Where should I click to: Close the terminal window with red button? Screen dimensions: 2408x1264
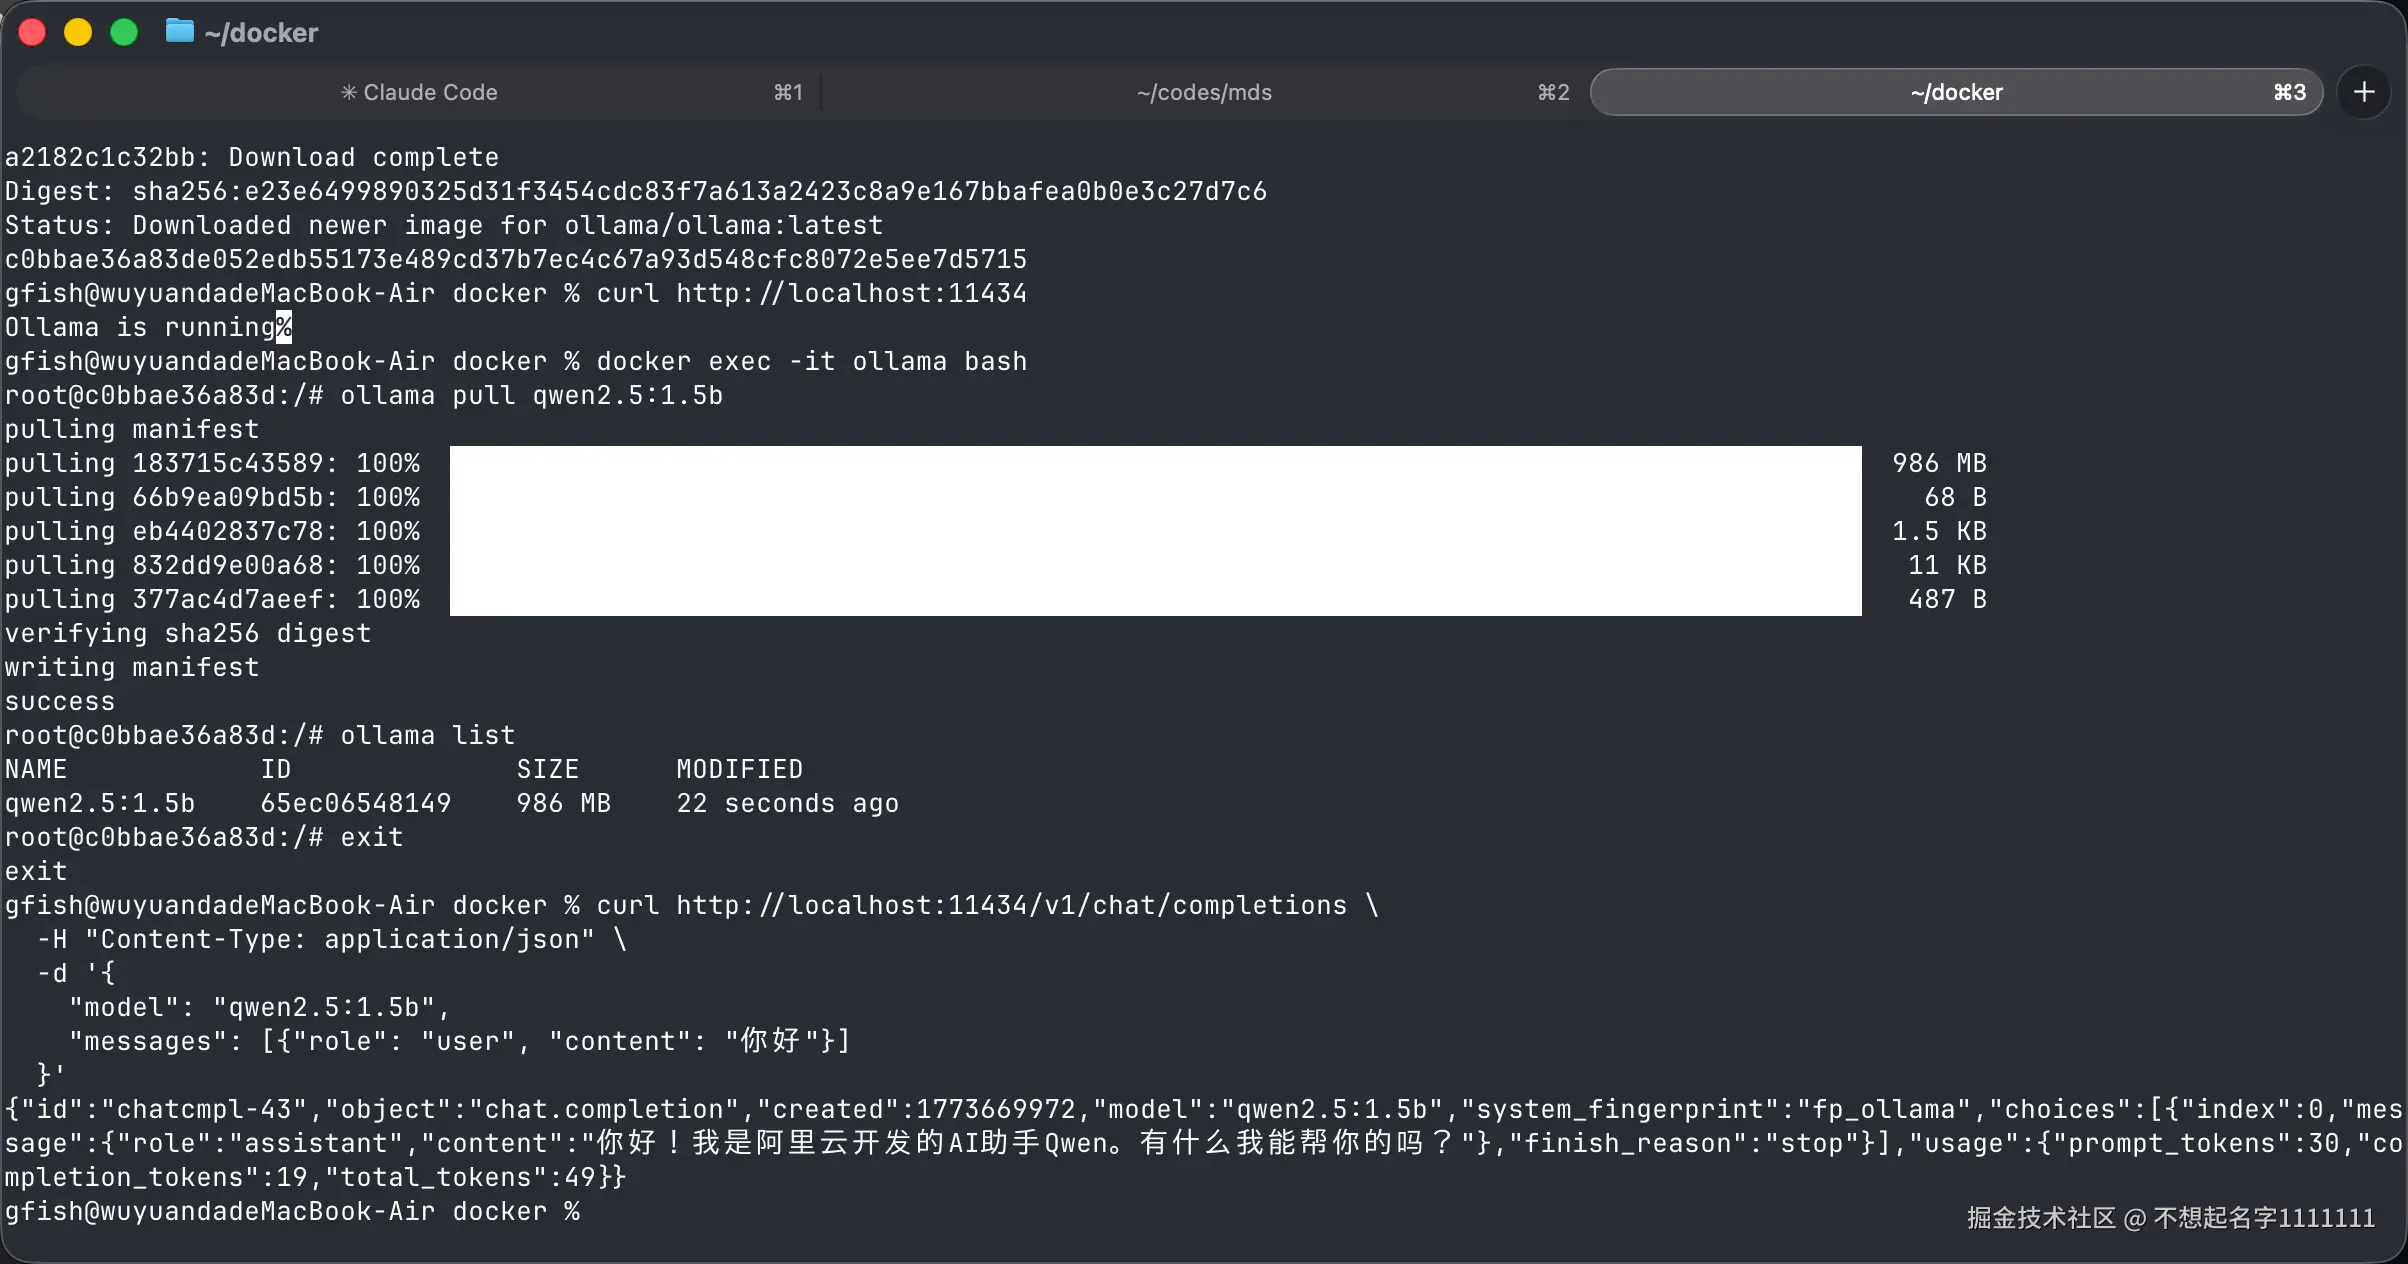(32, 32)
